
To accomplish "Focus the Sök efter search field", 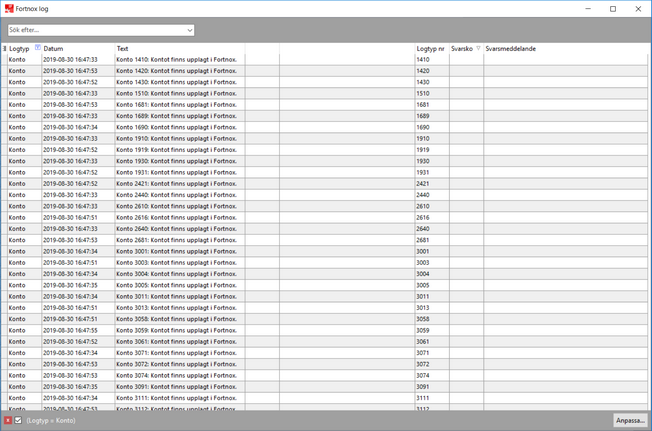I will coord(96,30).
